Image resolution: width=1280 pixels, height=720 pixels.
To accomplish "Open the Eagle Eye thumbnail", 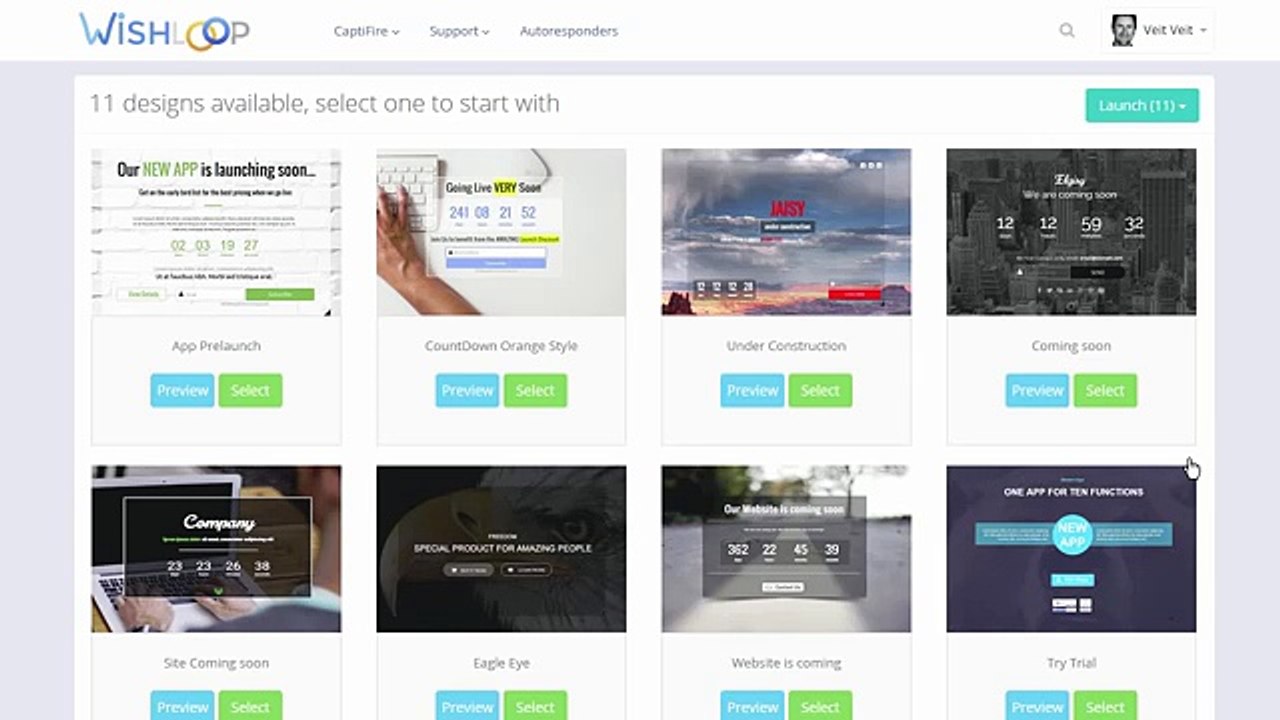I will coord(501,549).
